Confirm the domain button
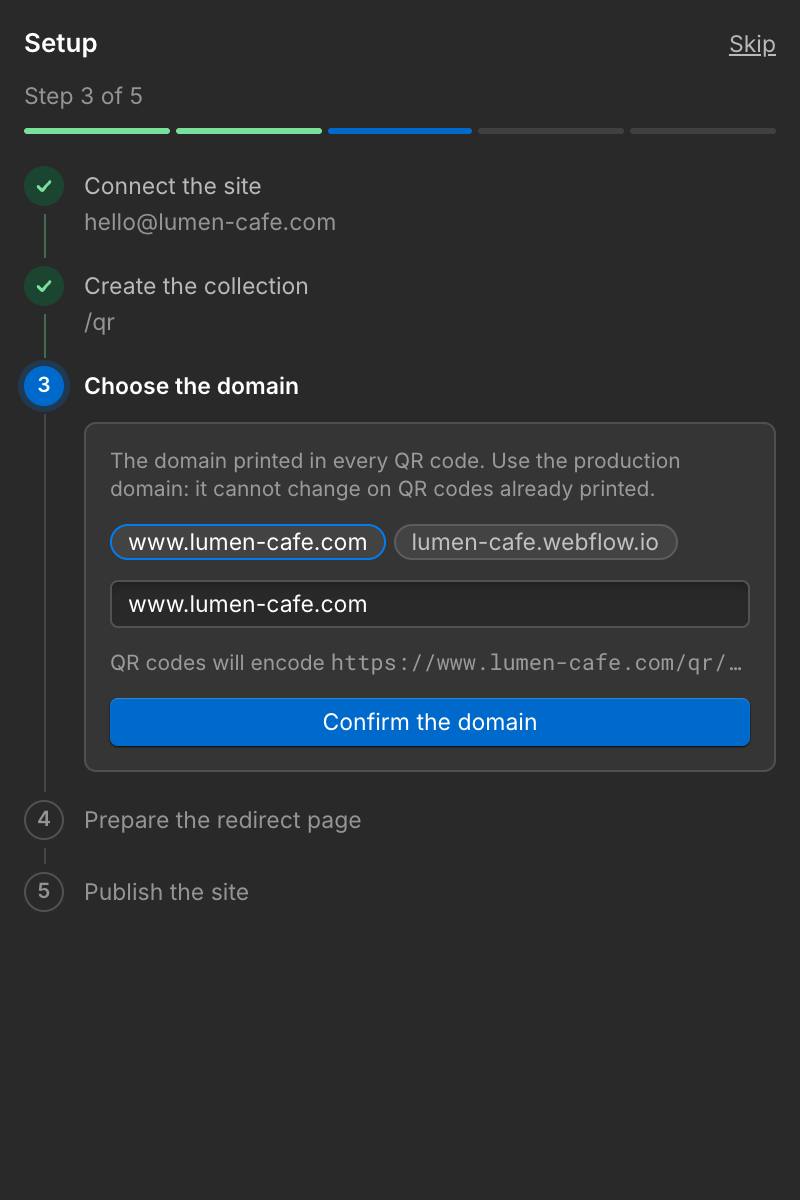800x1200 pixels. 430,722
